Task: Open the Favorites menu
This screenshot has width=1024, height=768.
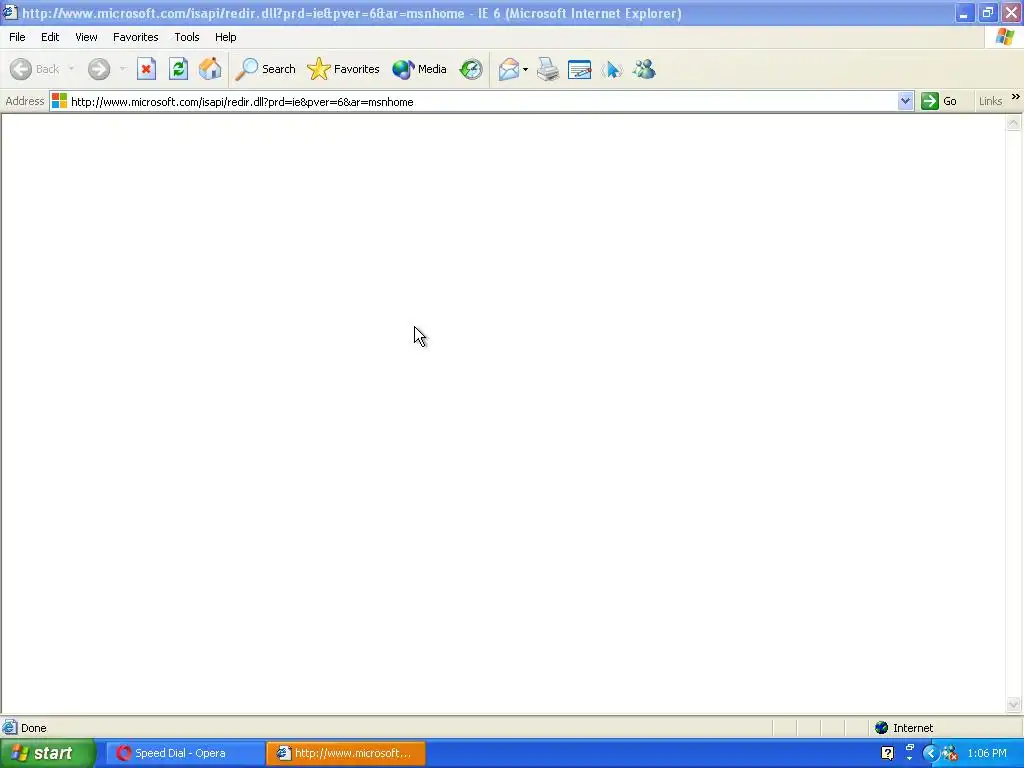Action: 135,37
